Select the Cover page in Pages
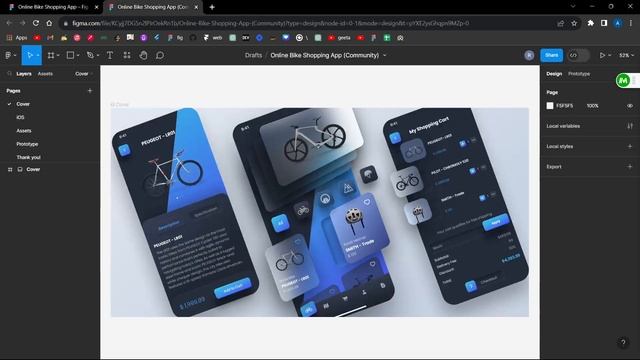Screen dimensions: 640x360 click(x=23, y=104)
